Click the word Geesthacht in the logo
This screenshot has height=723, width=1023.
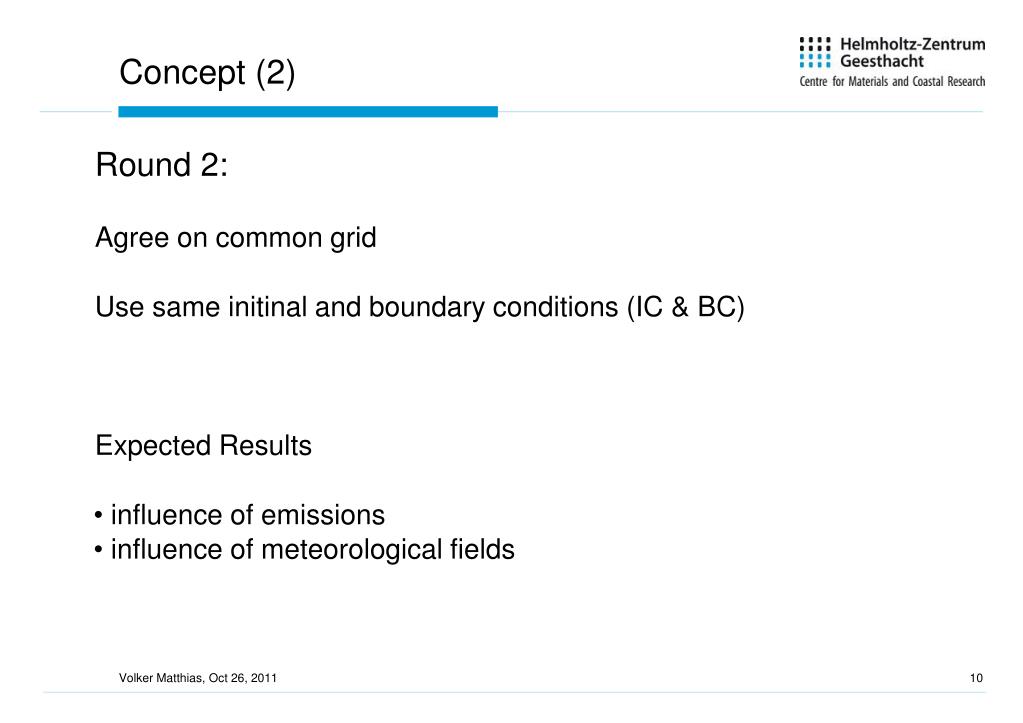881,61
